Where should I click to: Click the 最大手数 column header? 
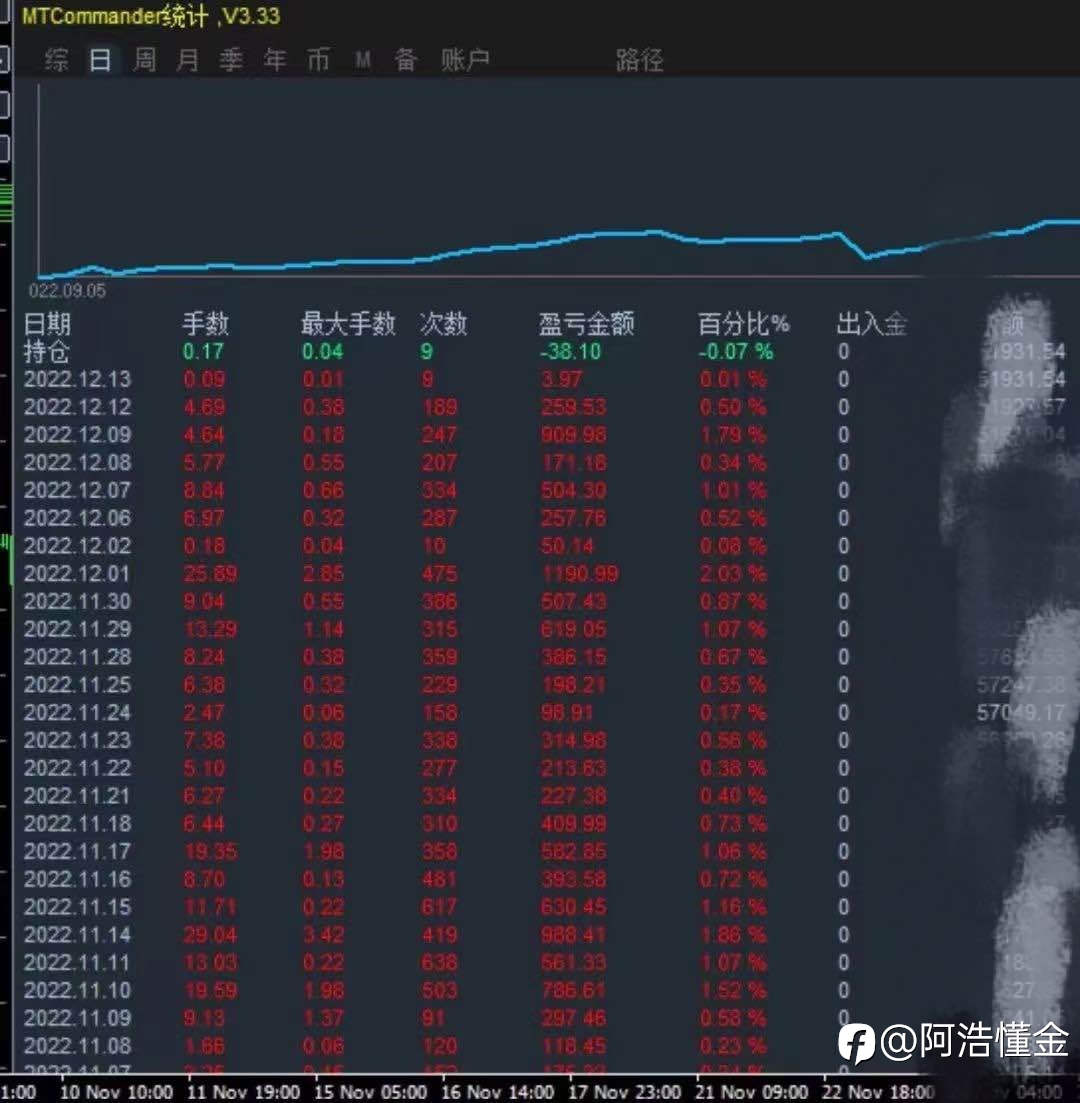click(348, 324)
